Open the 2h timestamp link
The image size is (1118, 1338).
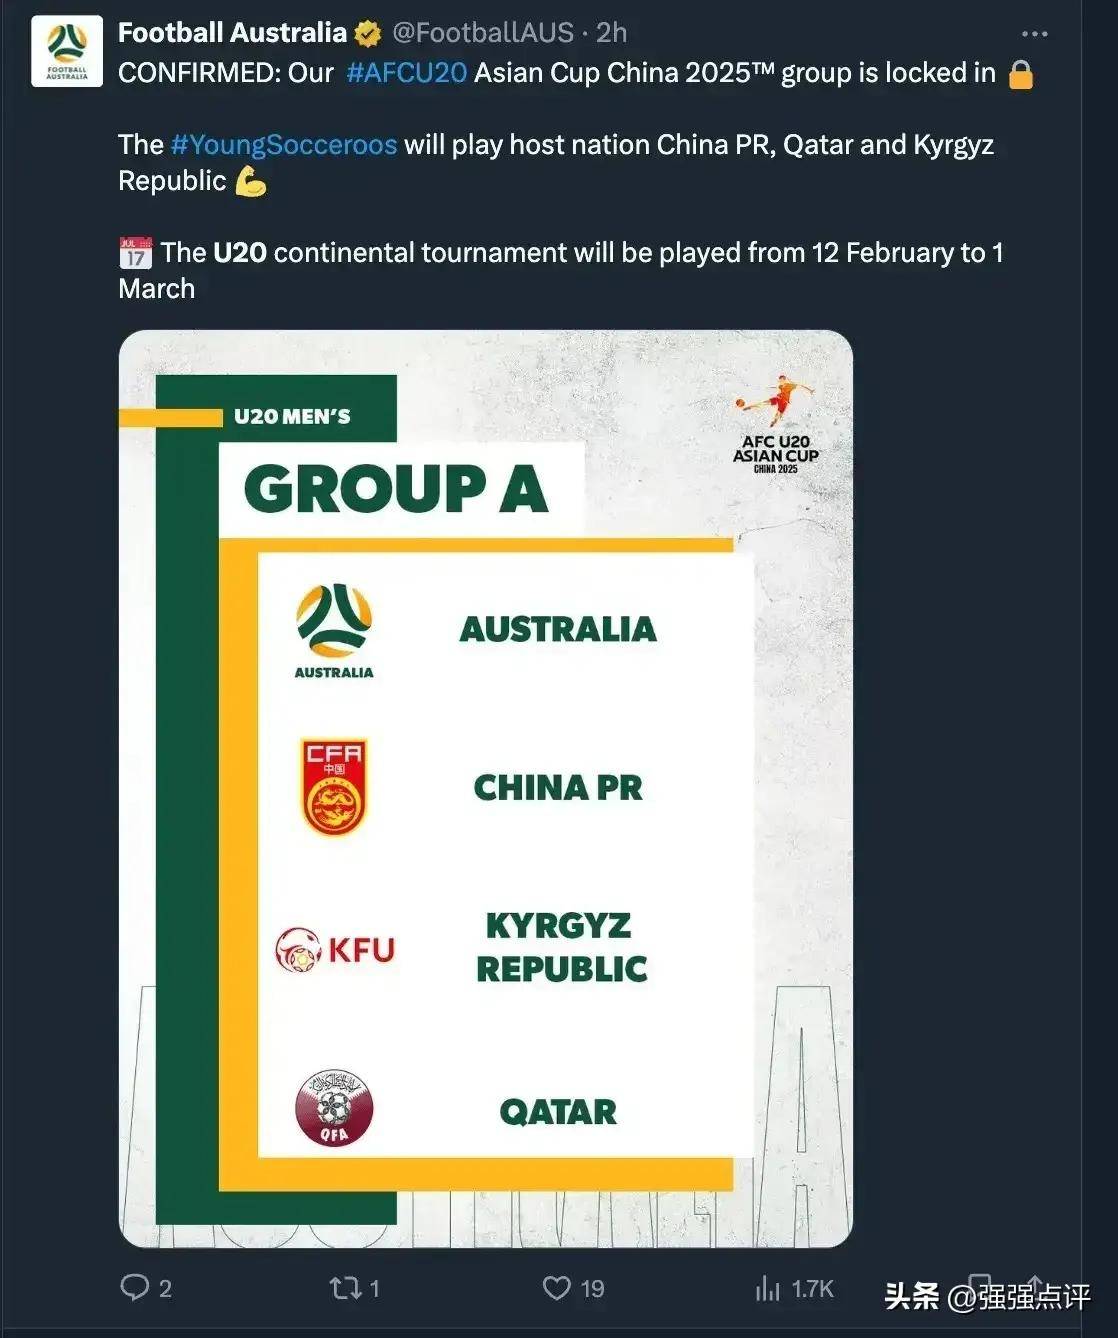tap(612, 33)
